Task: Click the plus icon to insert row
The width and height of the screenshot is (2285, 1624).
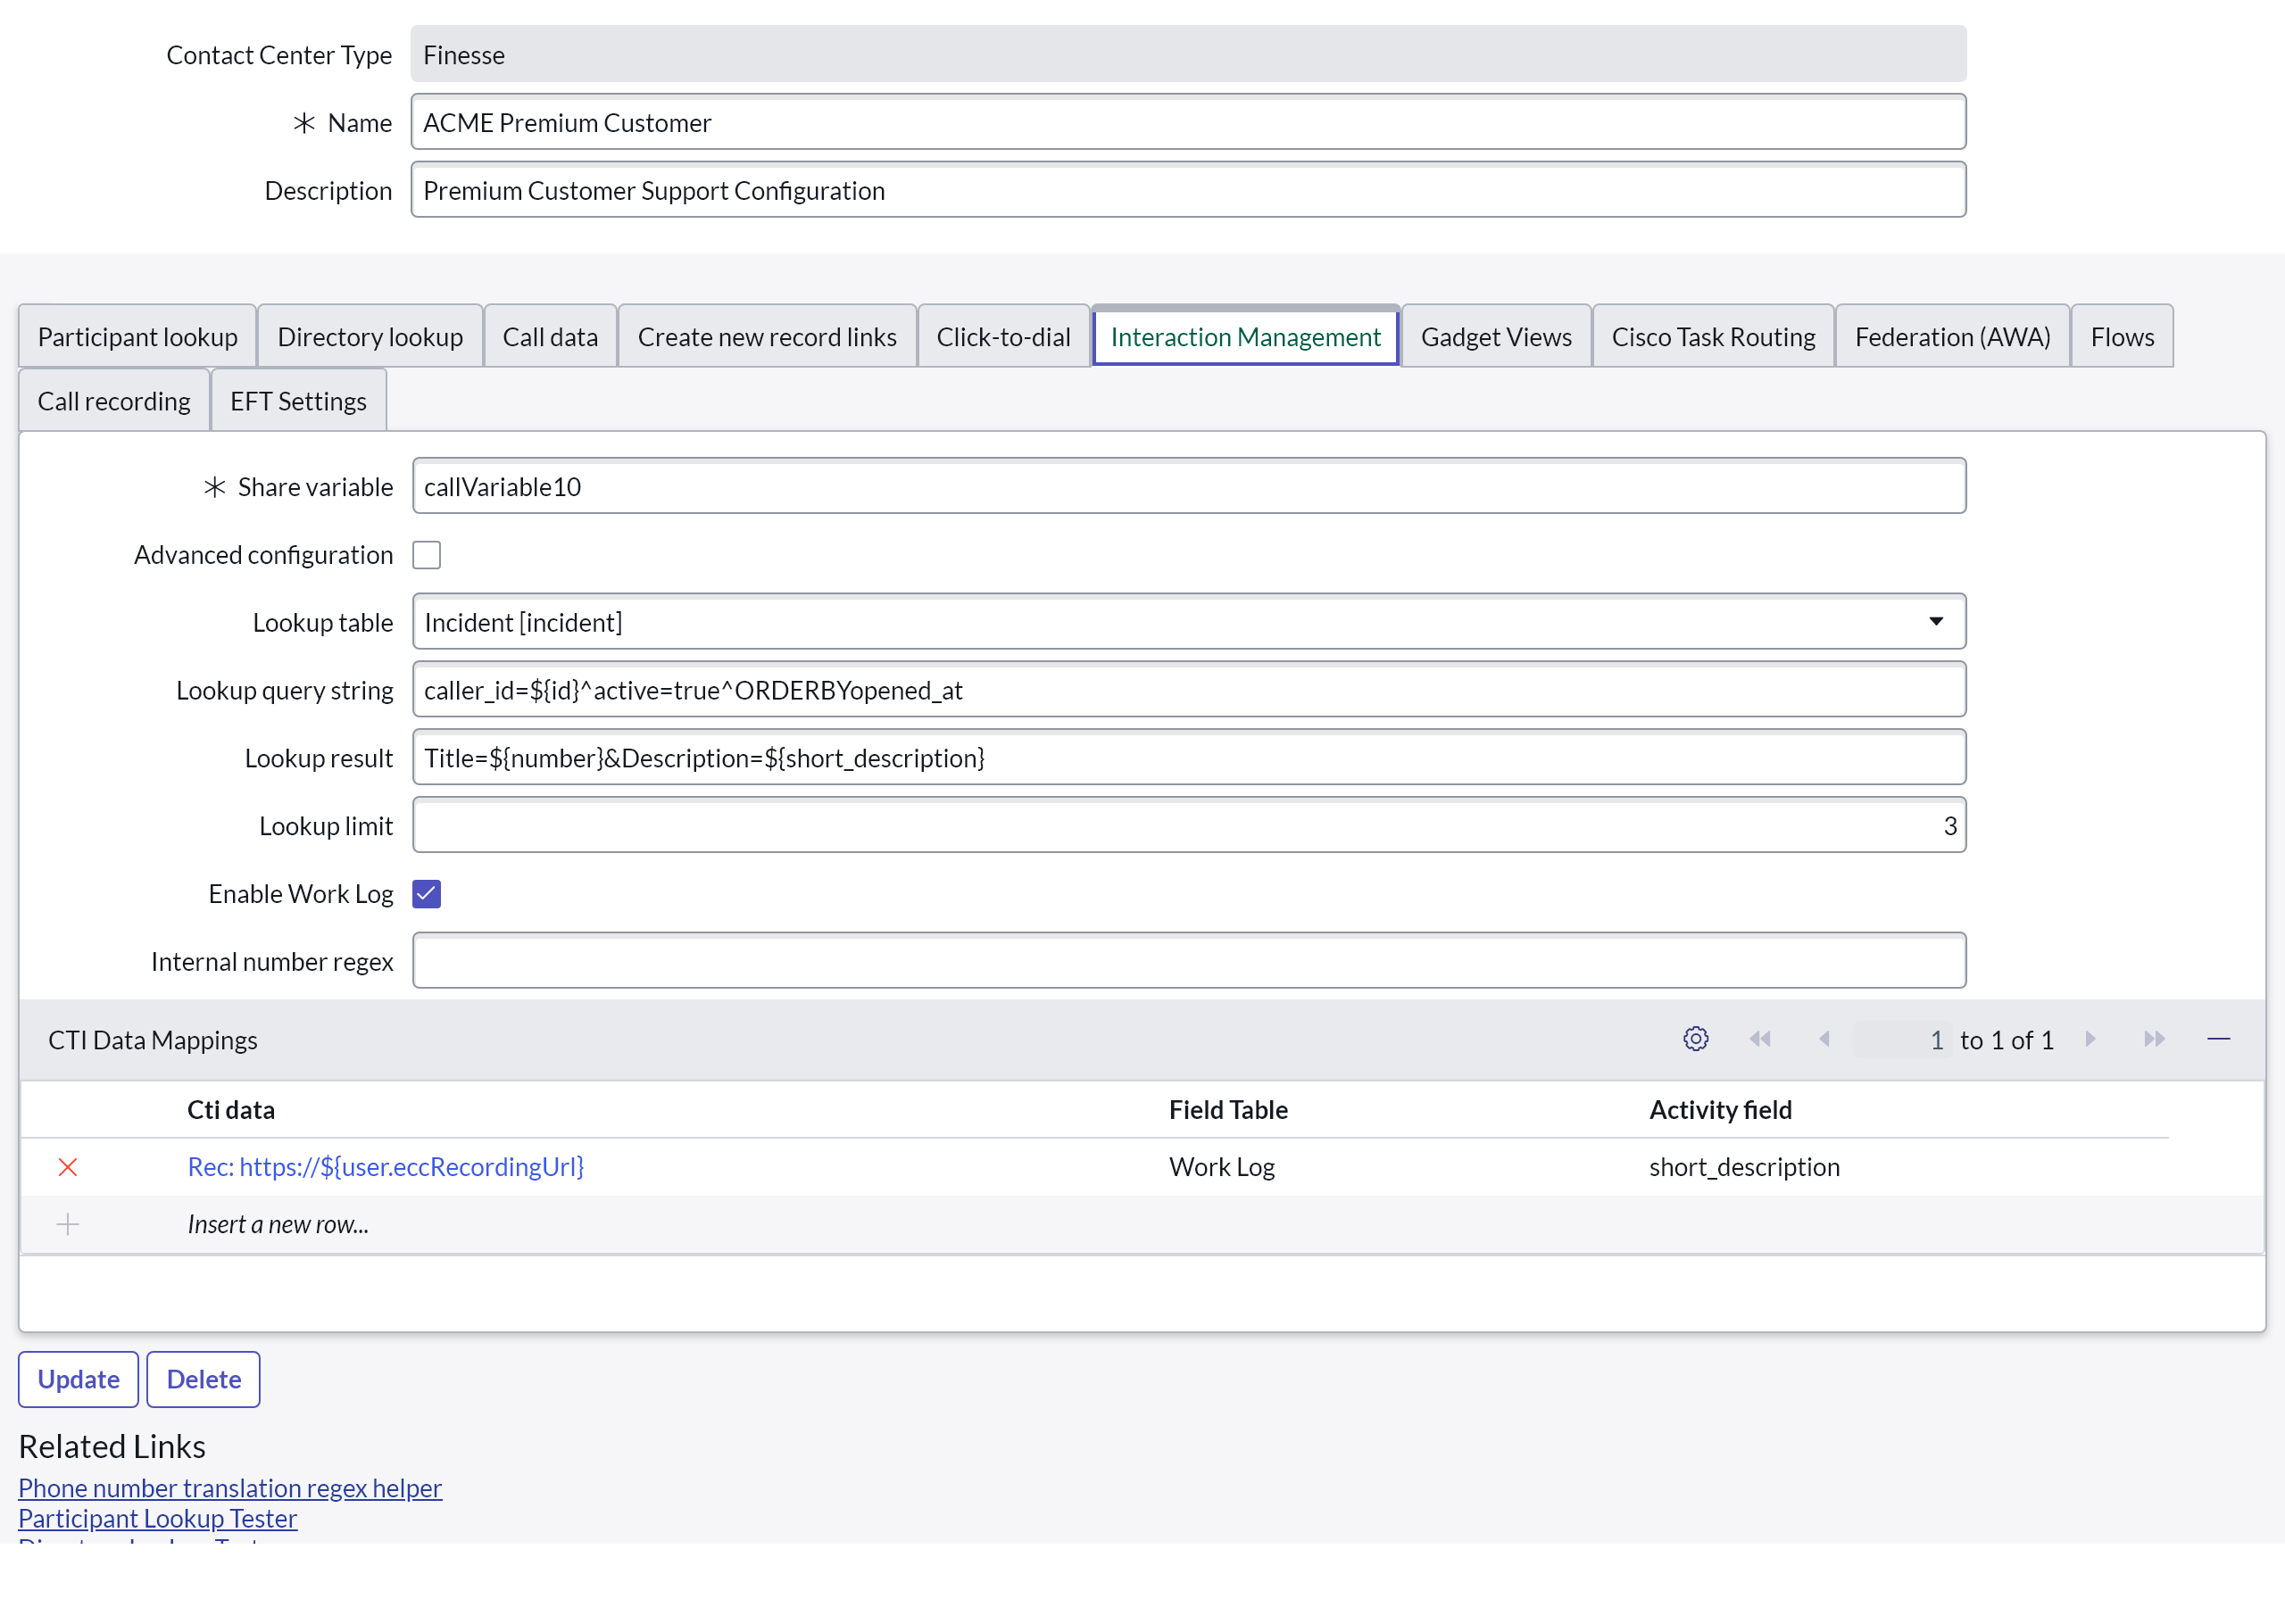Action: pyautogui.click(x=68, y=1224)
